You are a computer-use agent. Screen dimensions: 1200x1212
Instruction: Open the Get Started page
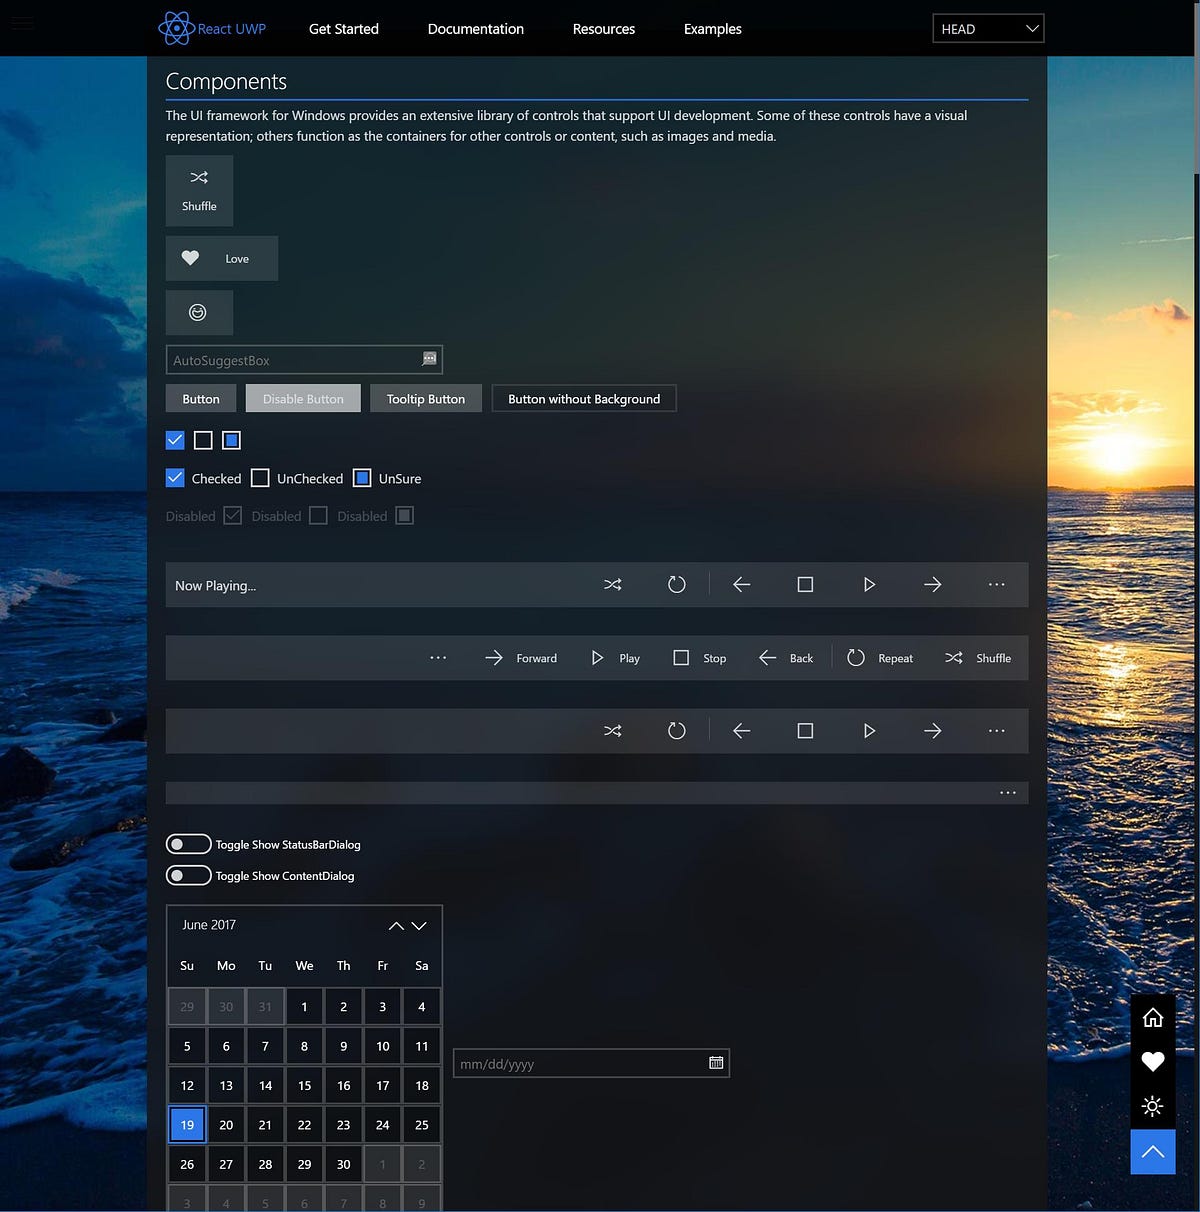[x=343, y=29]
